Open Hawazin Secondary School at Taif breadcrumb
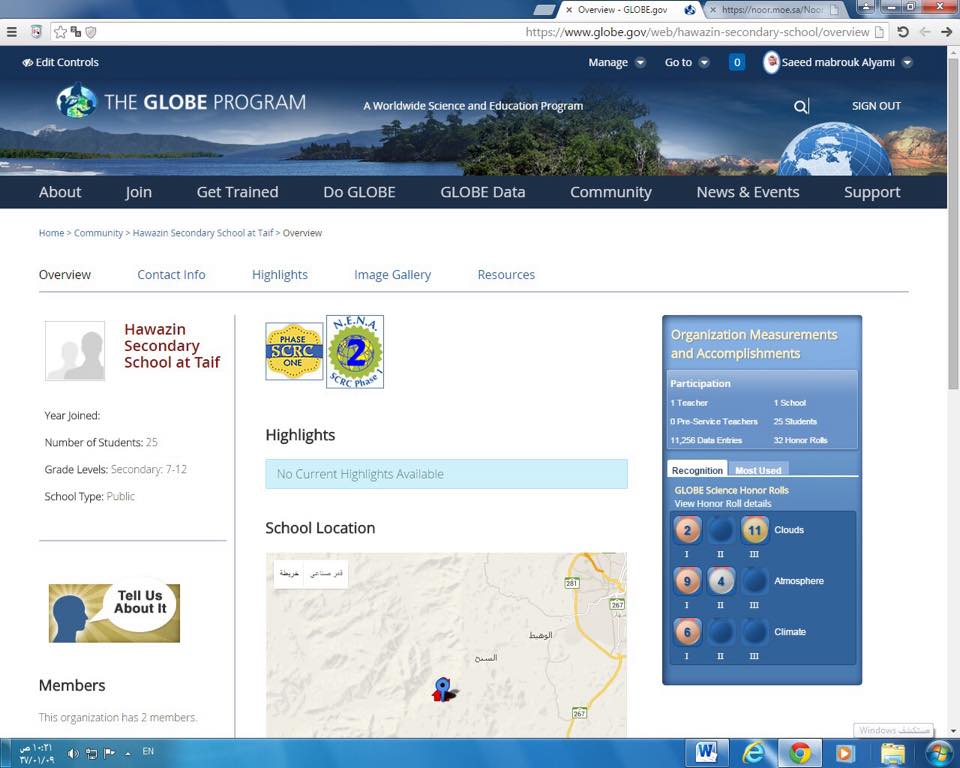The width and height of the screenshot is (960, 768). point(203,233)
